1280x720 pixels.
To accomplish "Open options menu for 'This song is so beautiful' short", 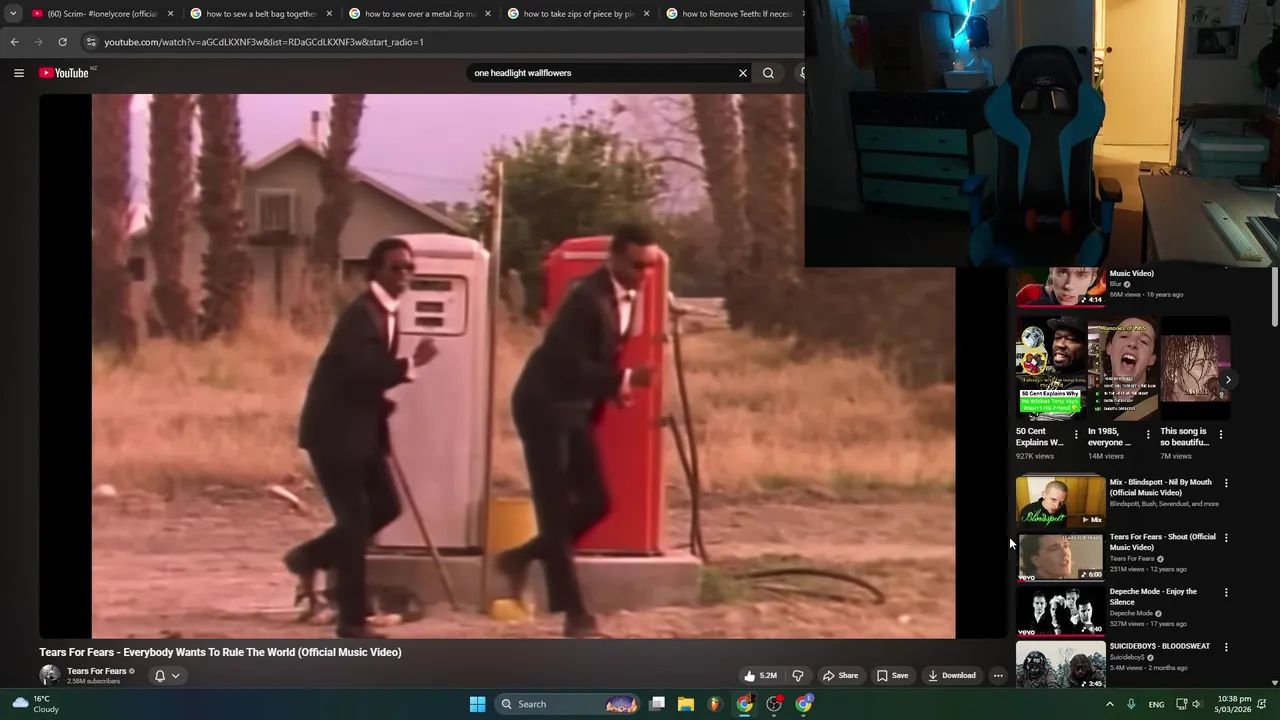I will click(1221, 434).
